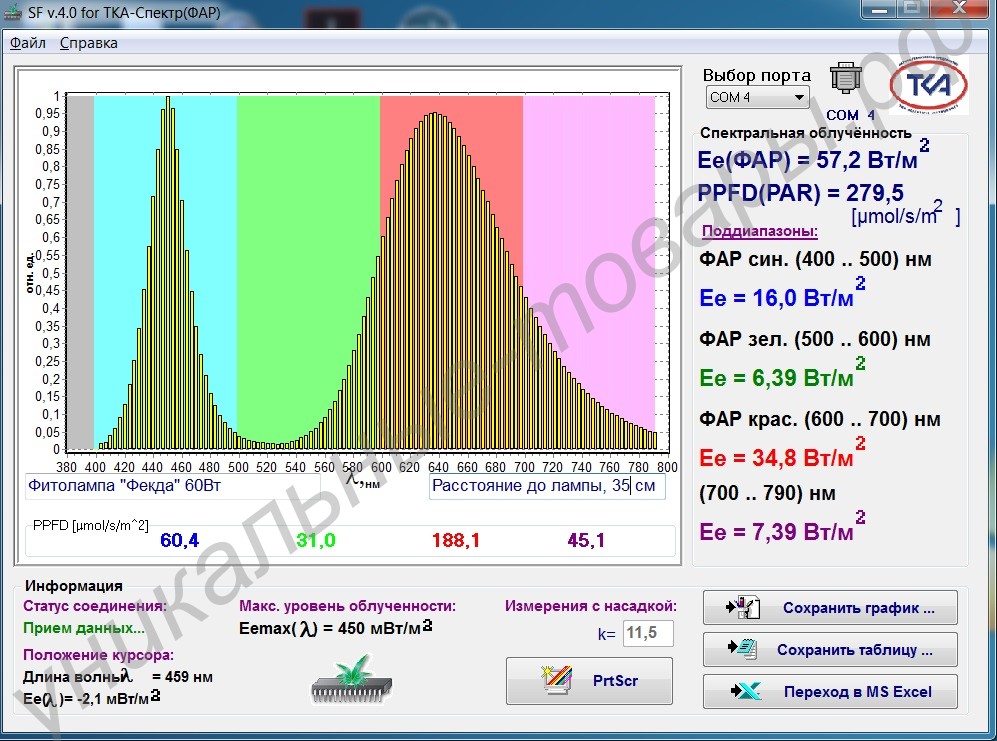The image size is (997, 741).
Task: Click the (700 .. 790) нм label
Action: pyautogui.click(x=767, y=493)
